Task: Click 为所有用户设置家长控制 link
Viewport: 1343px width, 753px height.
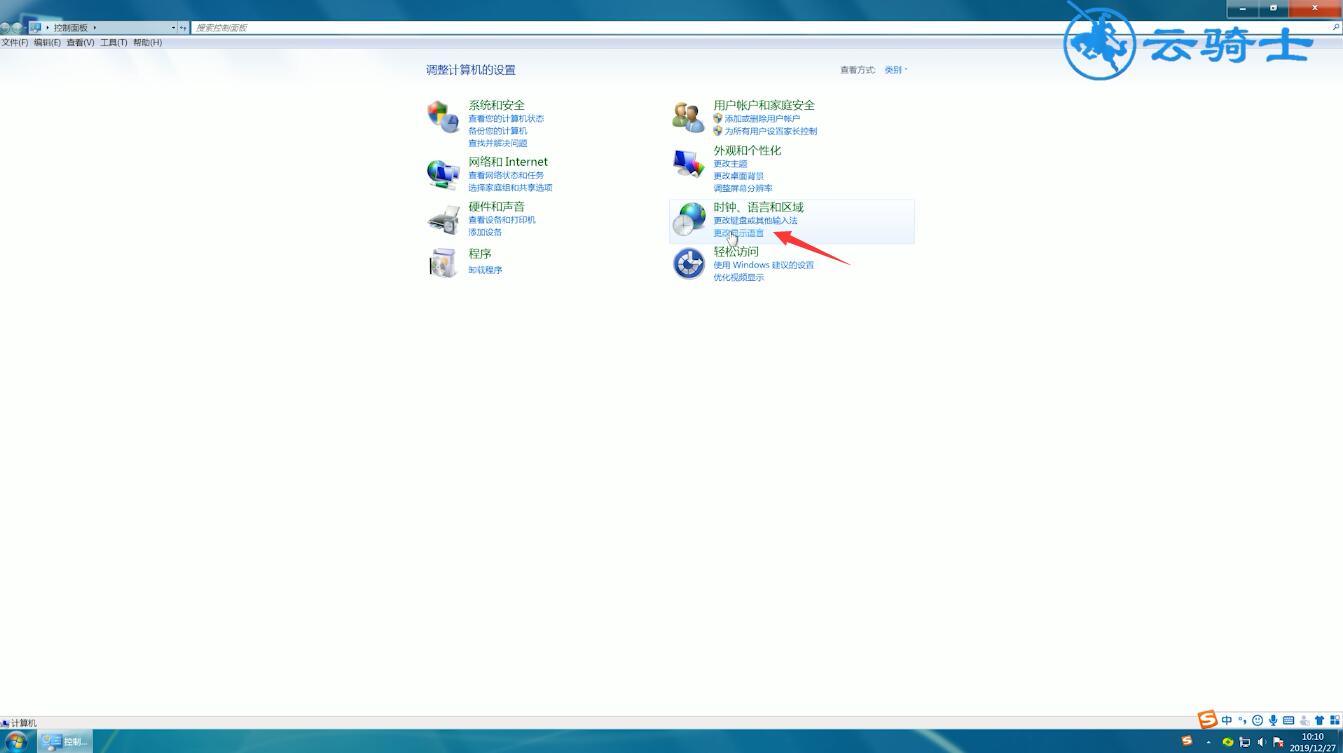Action: [770, 131]
